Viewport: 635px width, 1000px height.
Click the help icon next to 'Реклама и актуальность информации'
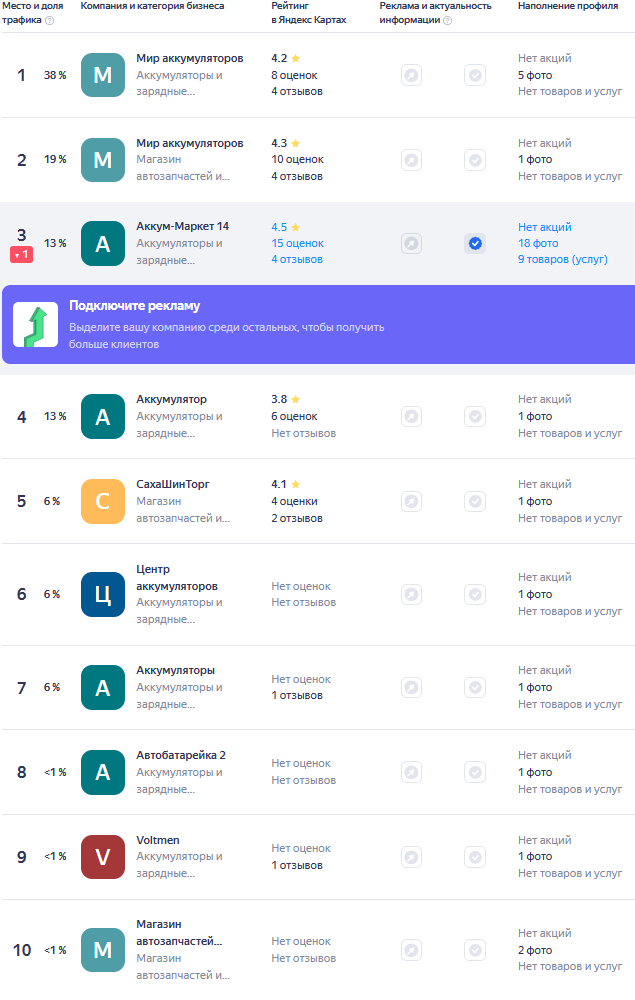click(x=448, y=20)
